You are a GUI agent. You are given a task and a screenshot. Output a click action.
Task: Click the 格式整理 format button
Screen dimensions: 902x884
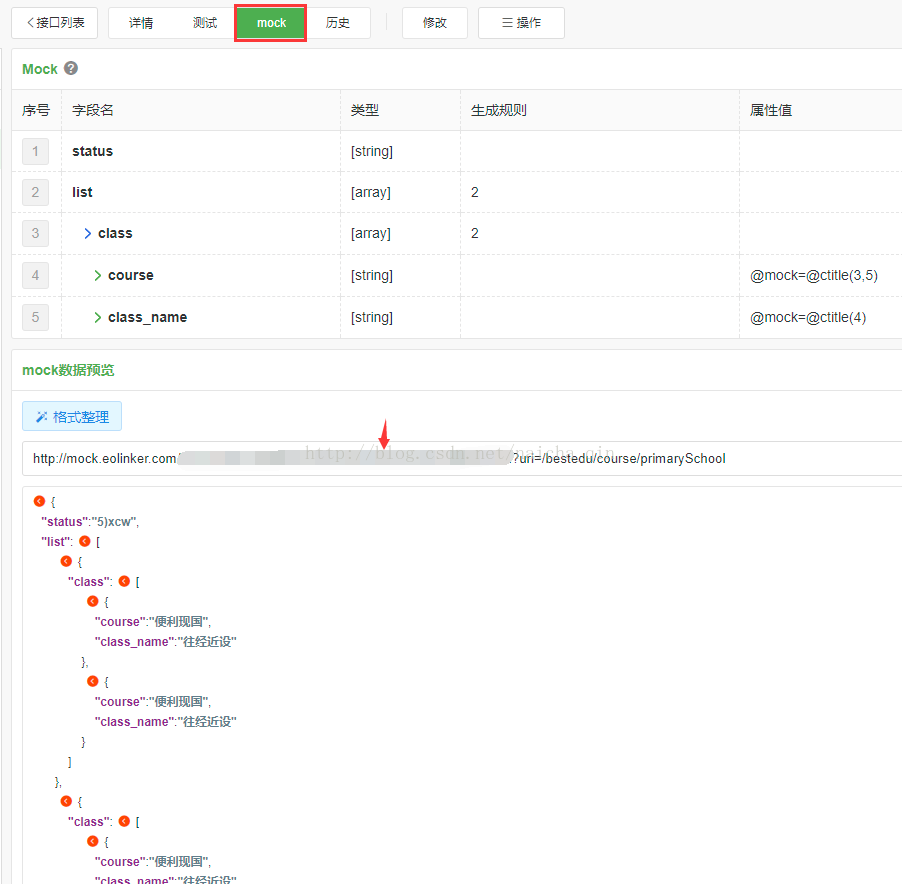(x=72, y=416)
